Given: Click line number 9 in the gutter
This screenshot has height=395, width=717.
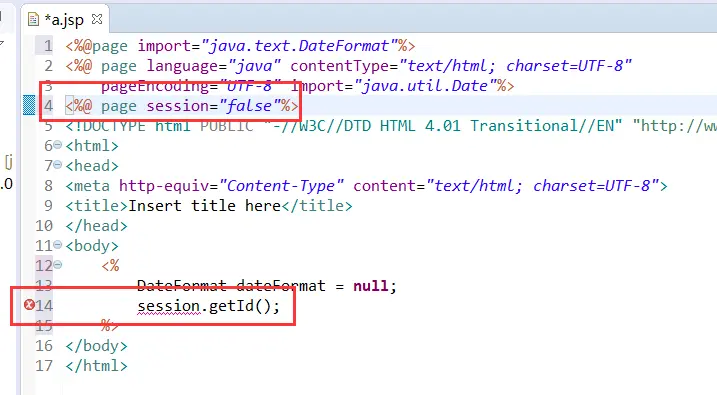Looking at the screenshot, I should [48, 206].
